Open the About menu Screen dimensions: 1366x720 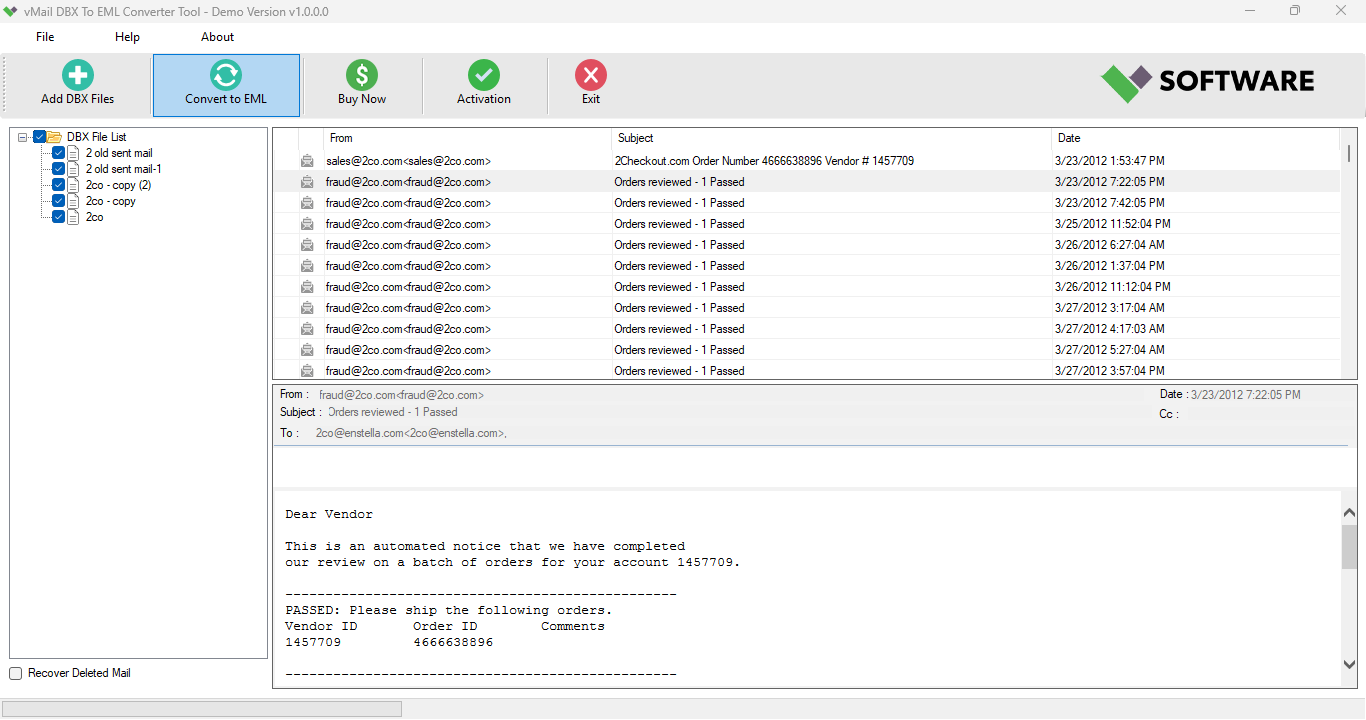tap(217, 36)
